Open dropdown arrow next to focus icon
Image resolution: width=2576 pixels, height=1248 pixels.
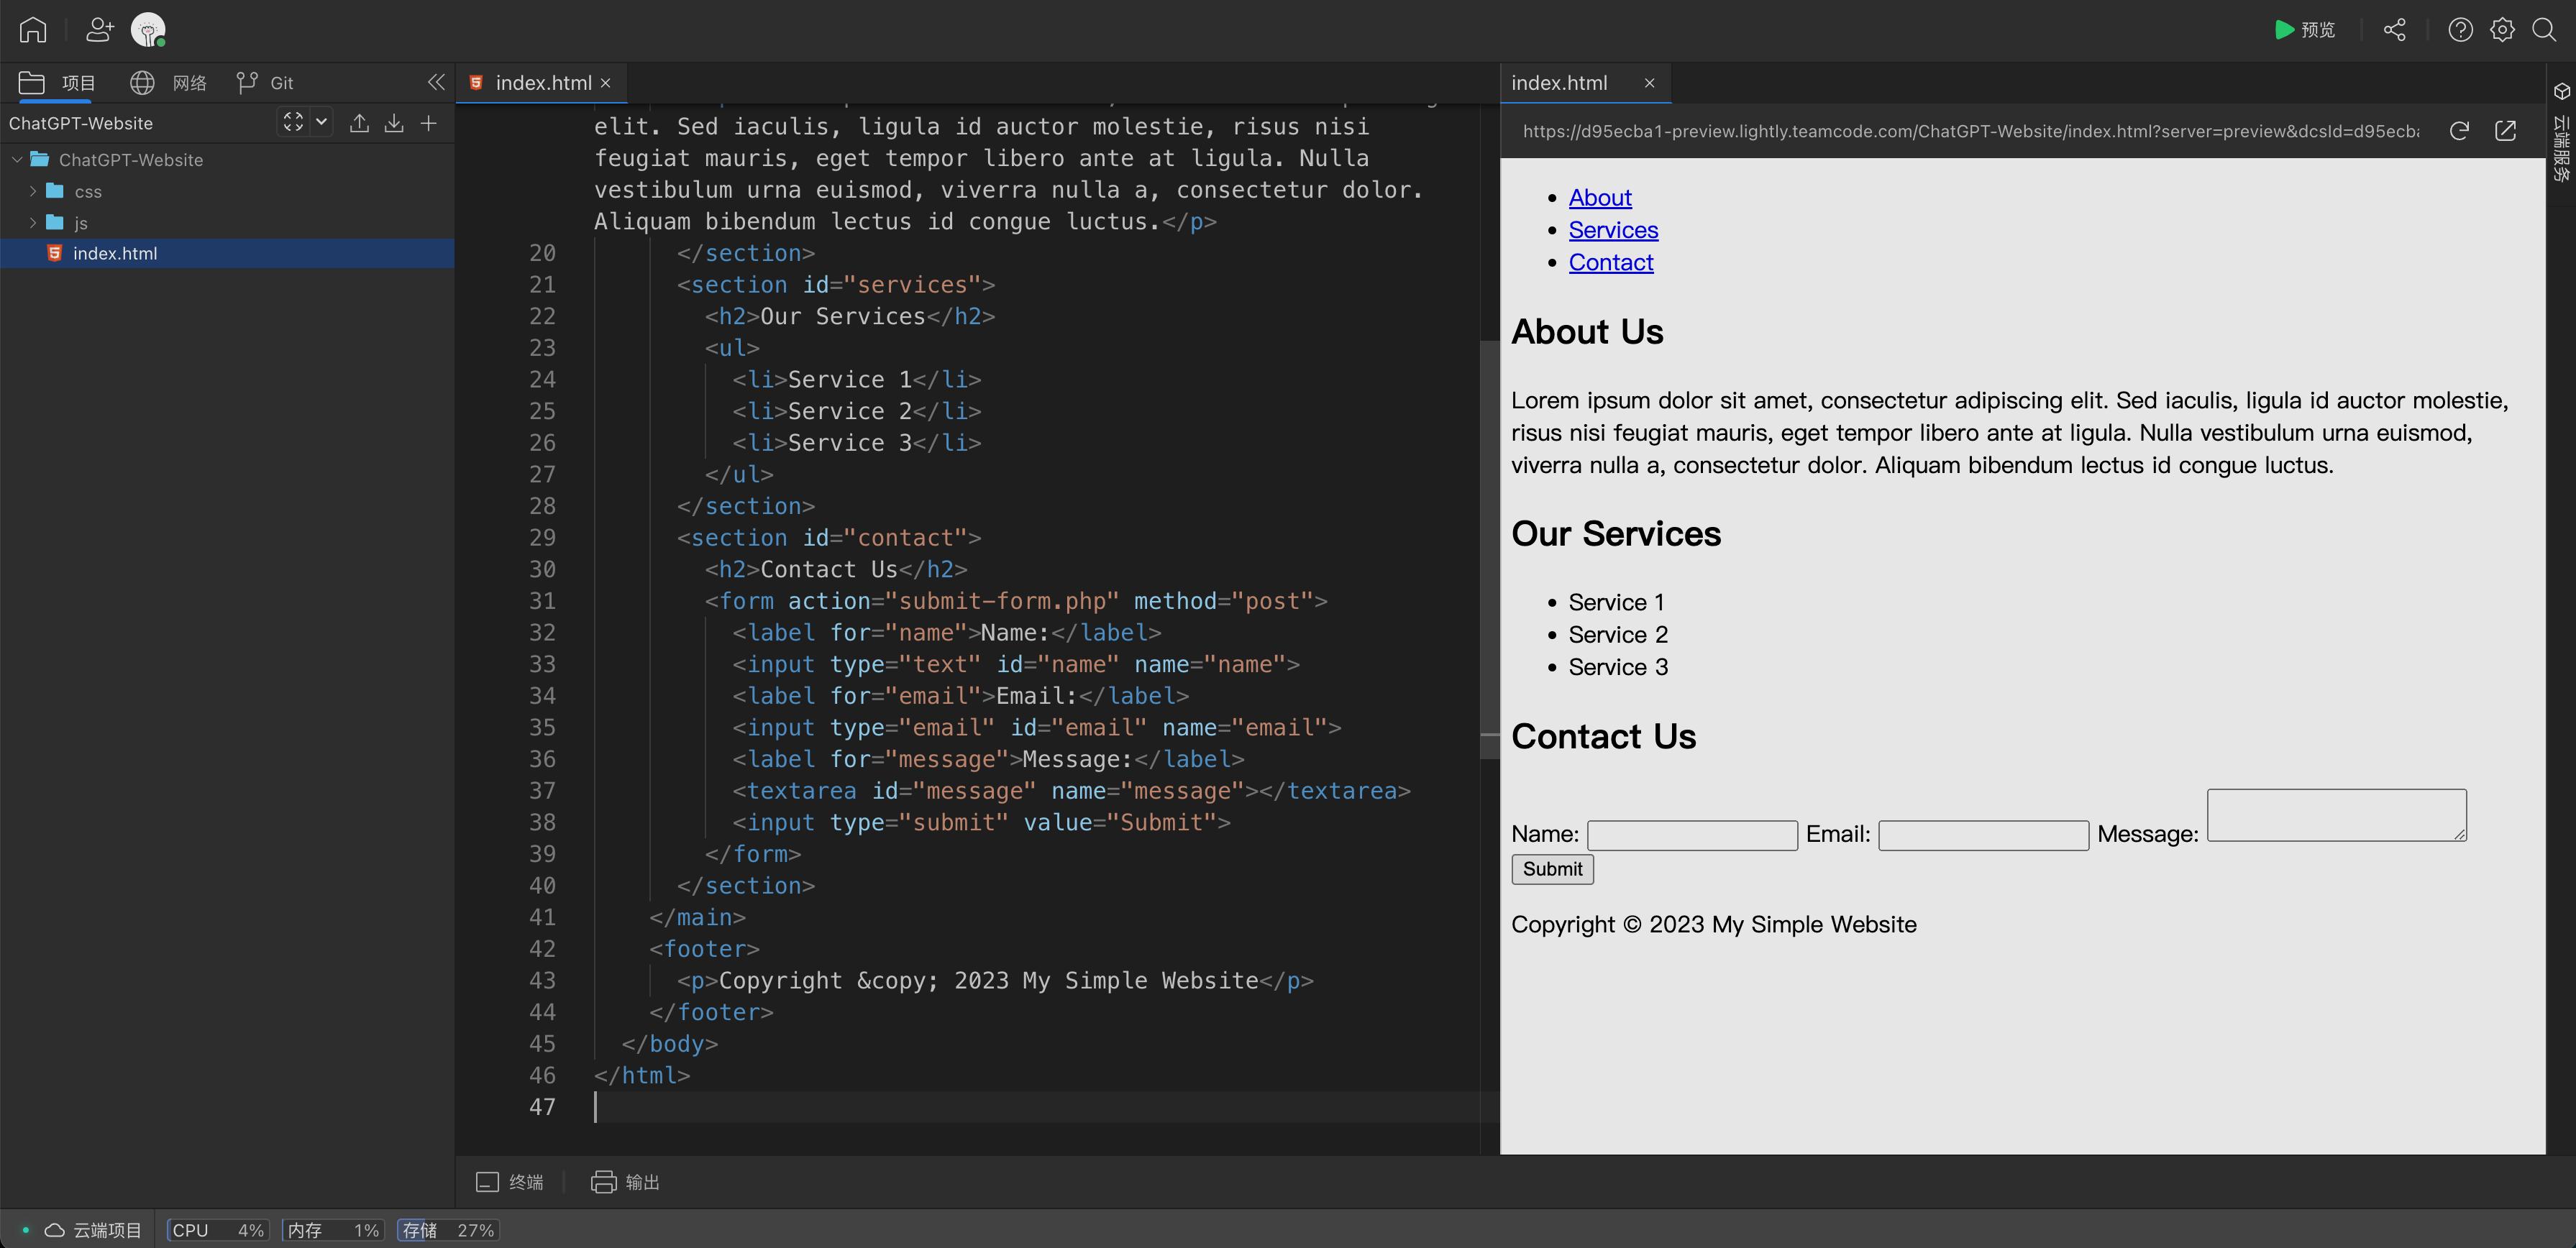(x=321, y=122)
